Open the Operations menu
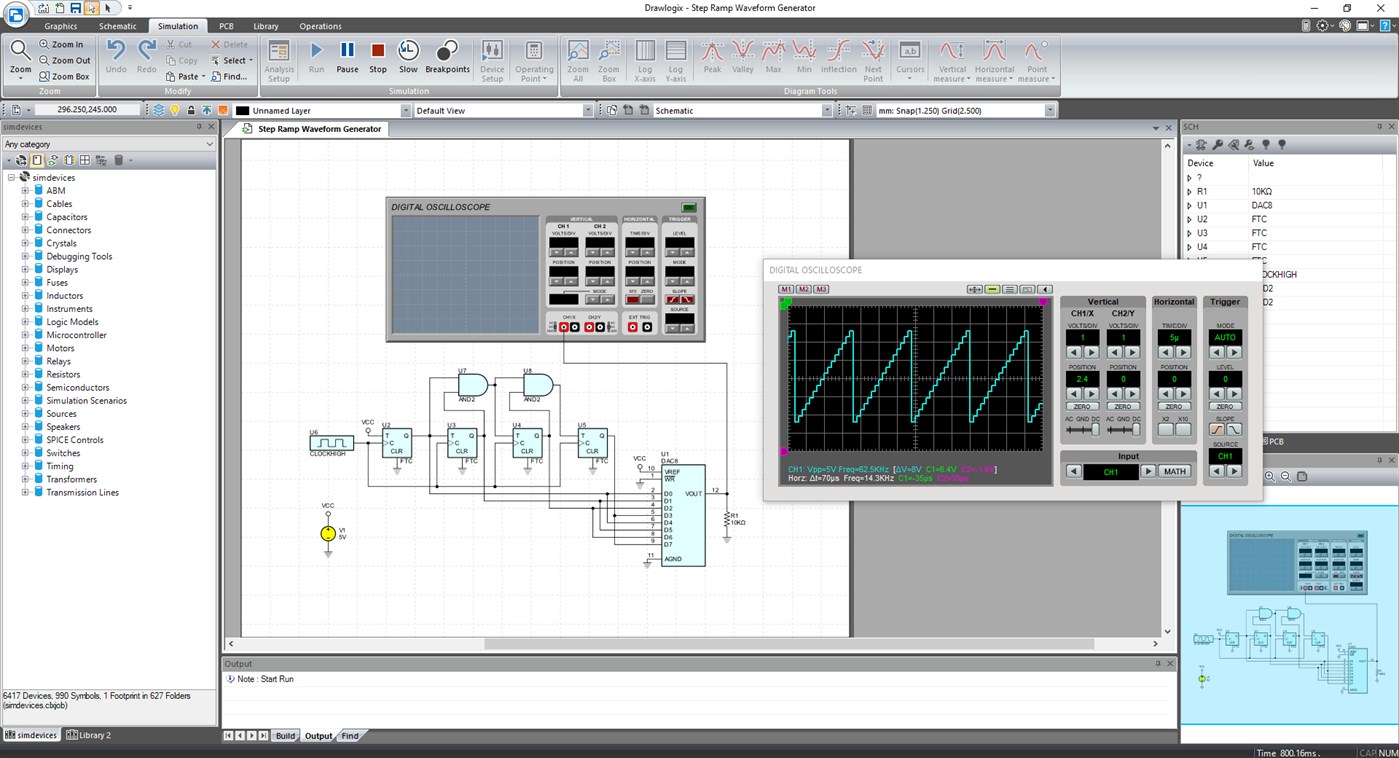Screen dimensions: 1399x758 (x=319, y=26)
